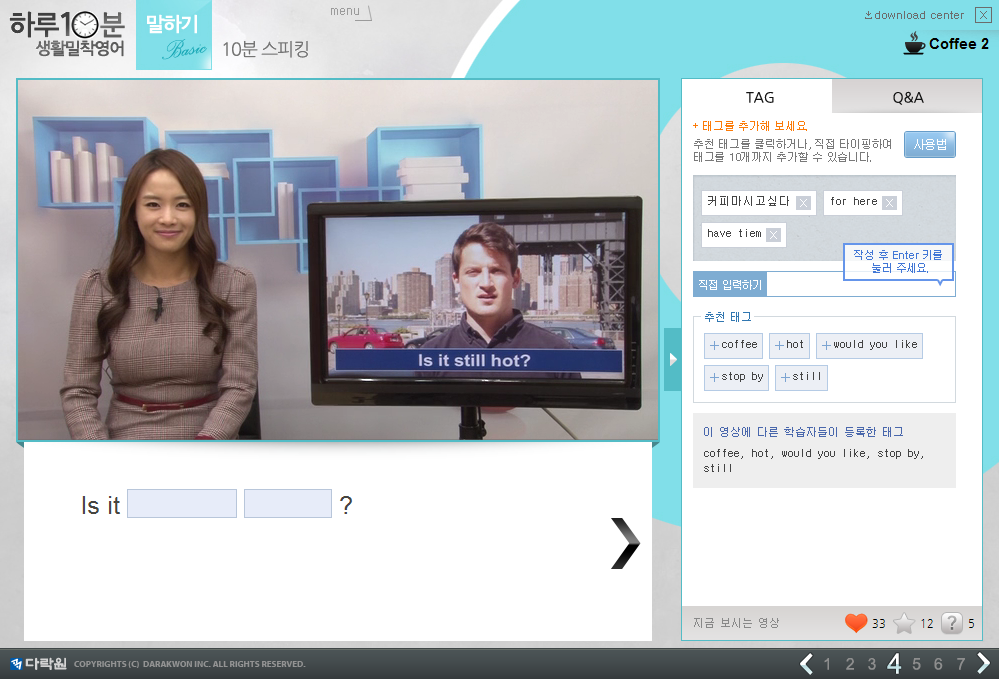
Task: Open the menu dropdown at top
Action: point(351,12)
